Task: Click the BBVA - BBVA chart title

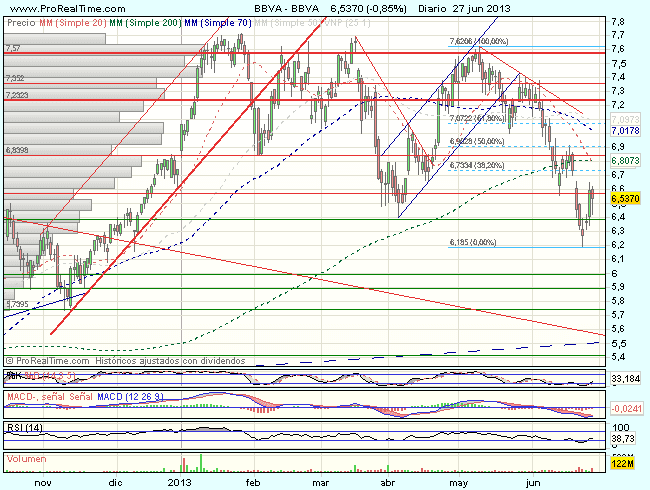Action: (285, 9)
